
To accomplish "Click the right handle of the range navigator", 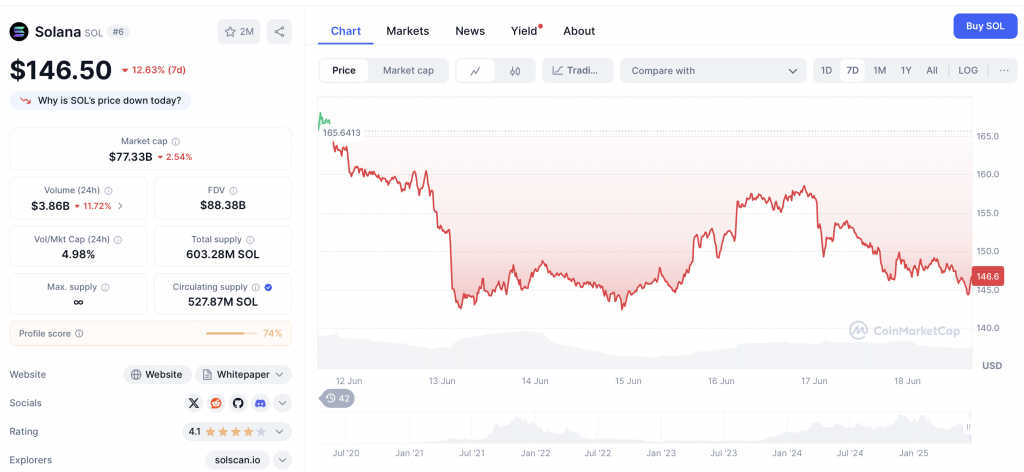I will point(968,427).
